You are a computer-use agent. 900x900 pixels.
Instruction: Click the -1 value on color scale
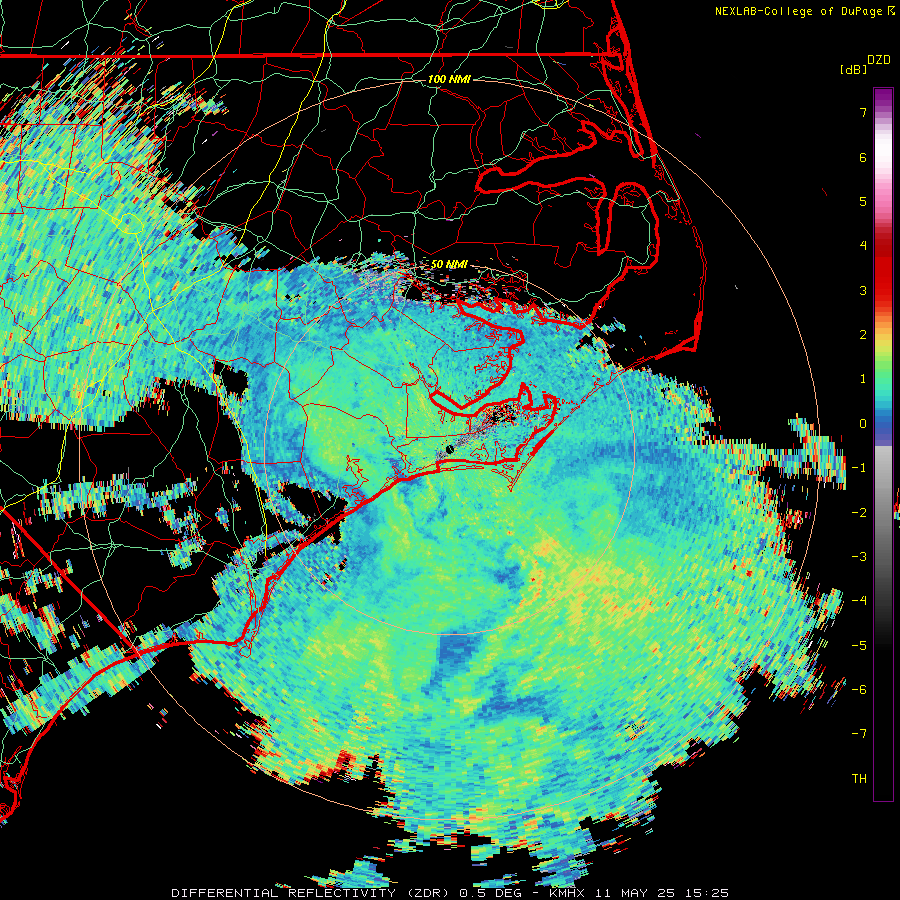coord(859,468)
